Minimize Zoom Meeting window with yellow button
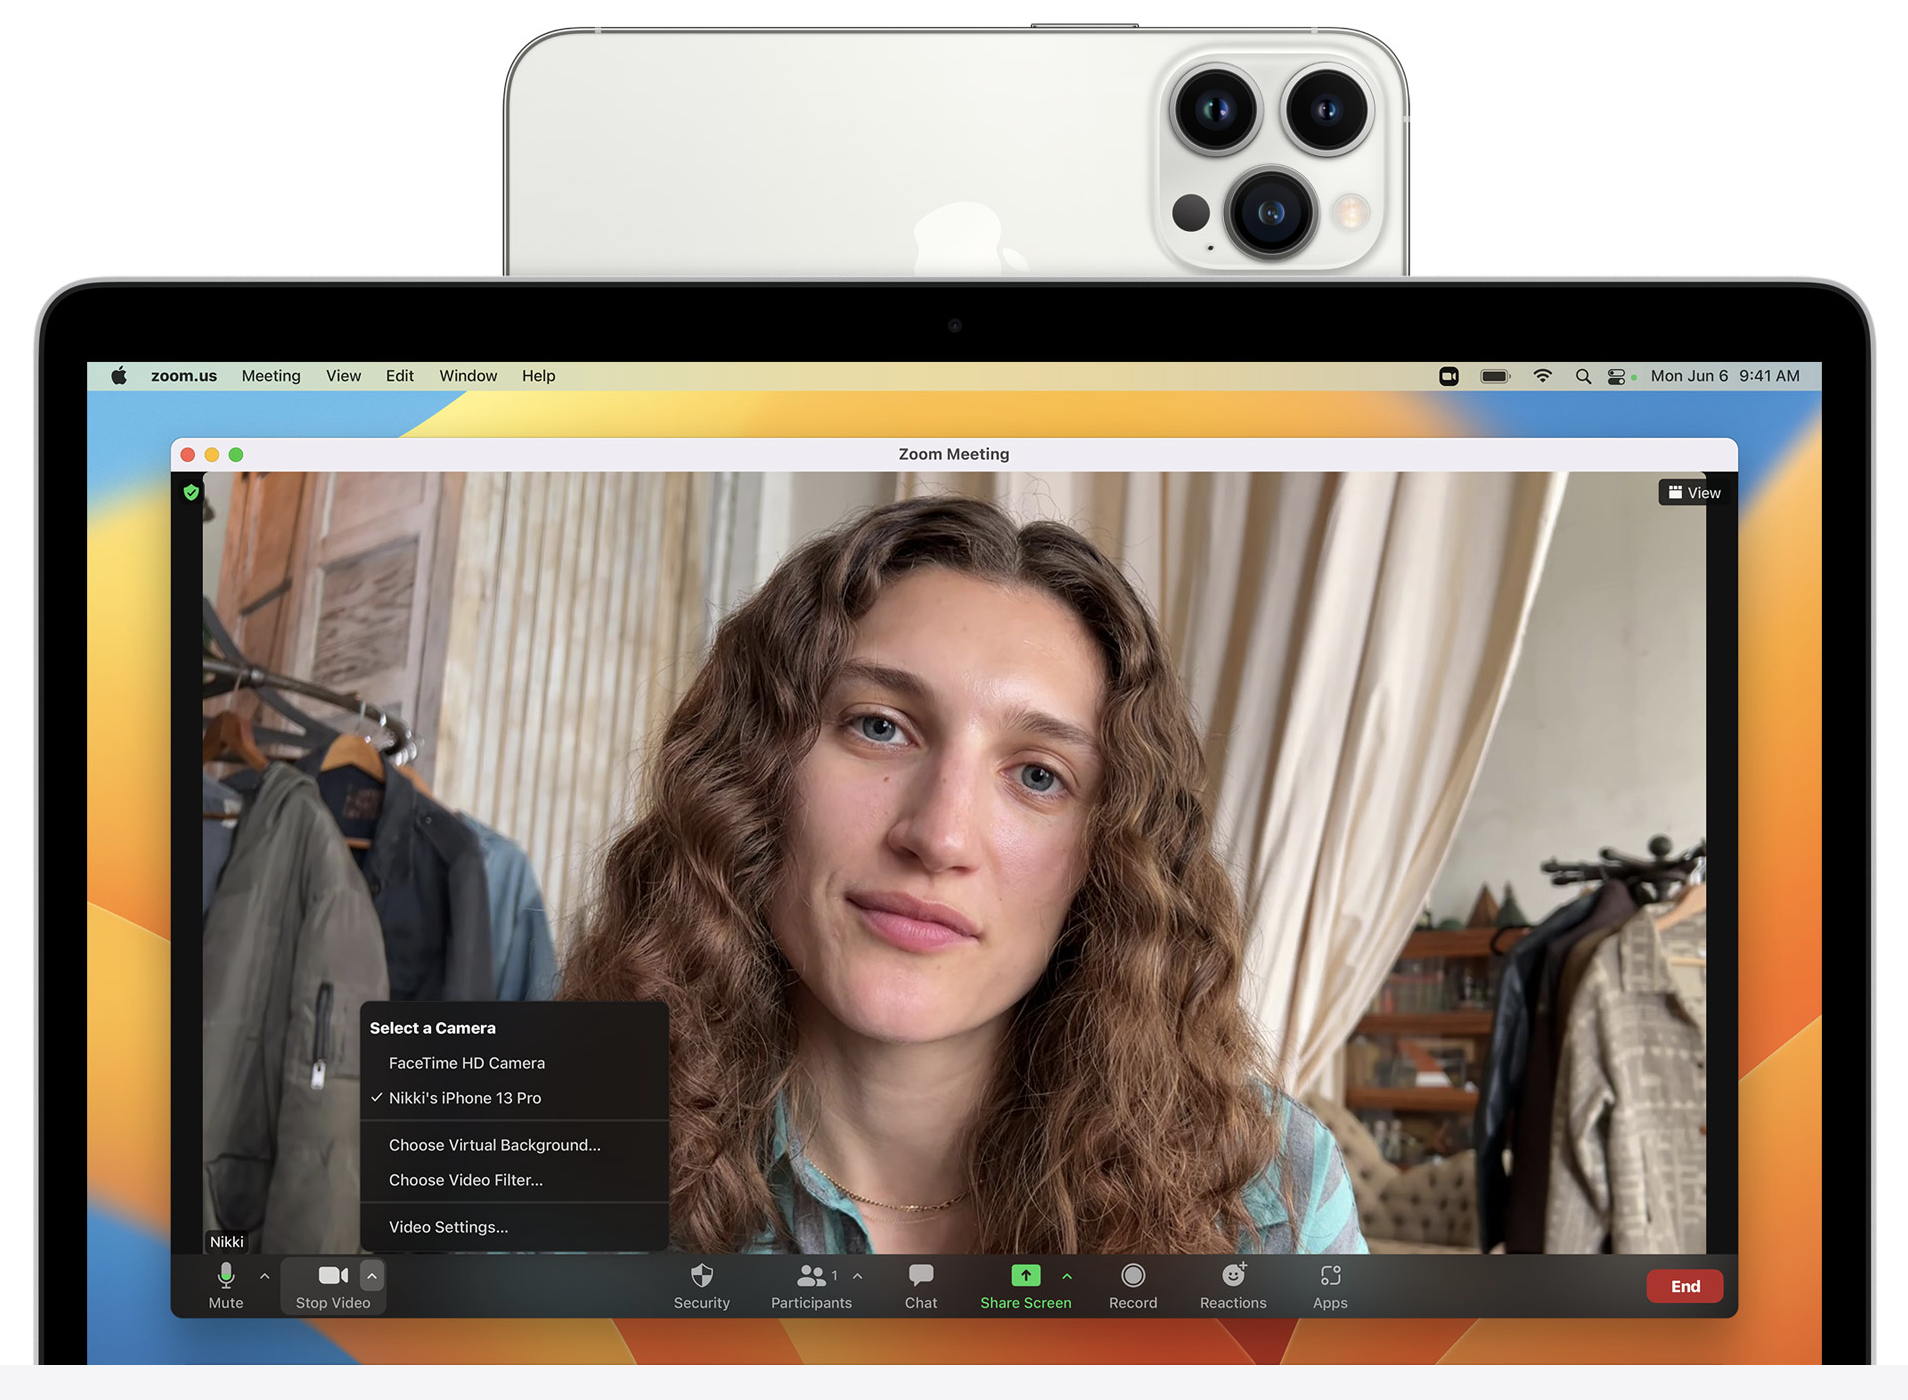The height and width of the screenshot is (1400, 1908). coord(212,454)
